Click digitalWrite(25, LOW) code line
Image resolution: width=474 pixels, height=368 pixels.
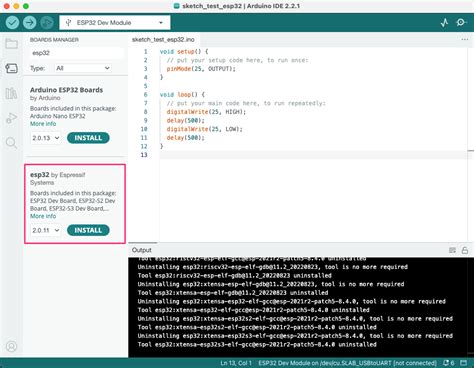204,129
